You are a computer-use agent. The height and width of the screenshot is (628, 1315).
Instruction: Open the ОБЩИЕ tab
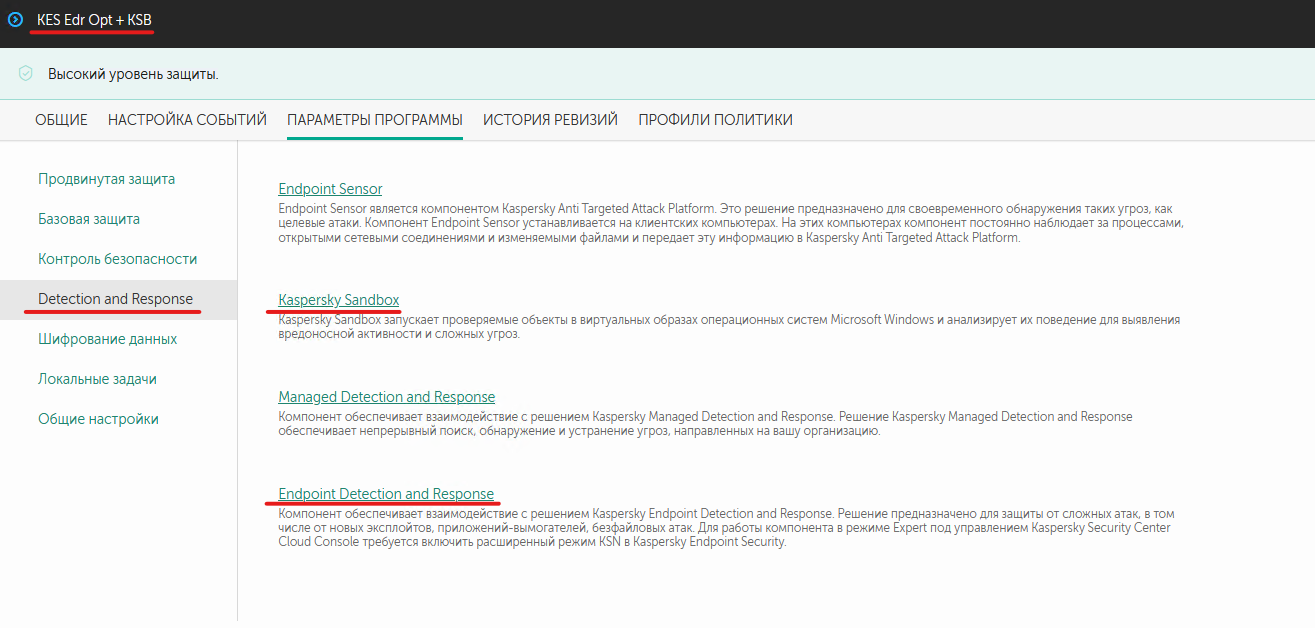61,120
